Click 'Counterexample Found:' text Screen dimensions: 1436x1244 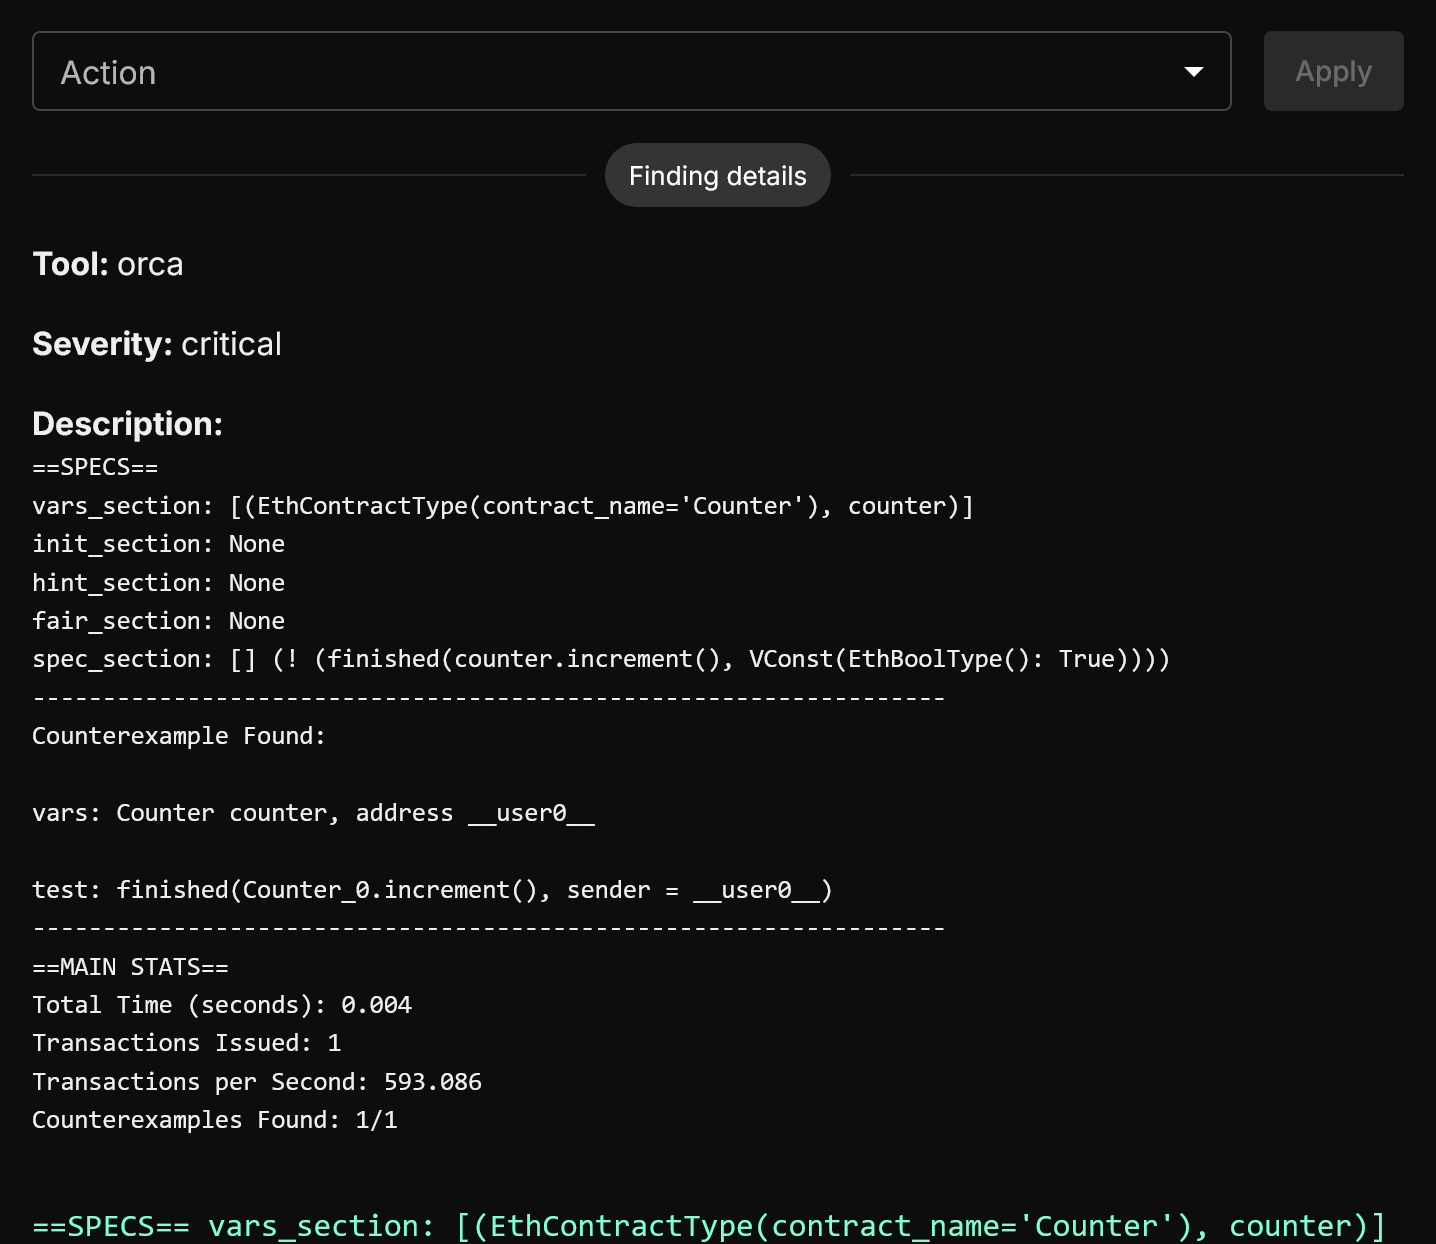pyautogui.click(x=179, y=736)
